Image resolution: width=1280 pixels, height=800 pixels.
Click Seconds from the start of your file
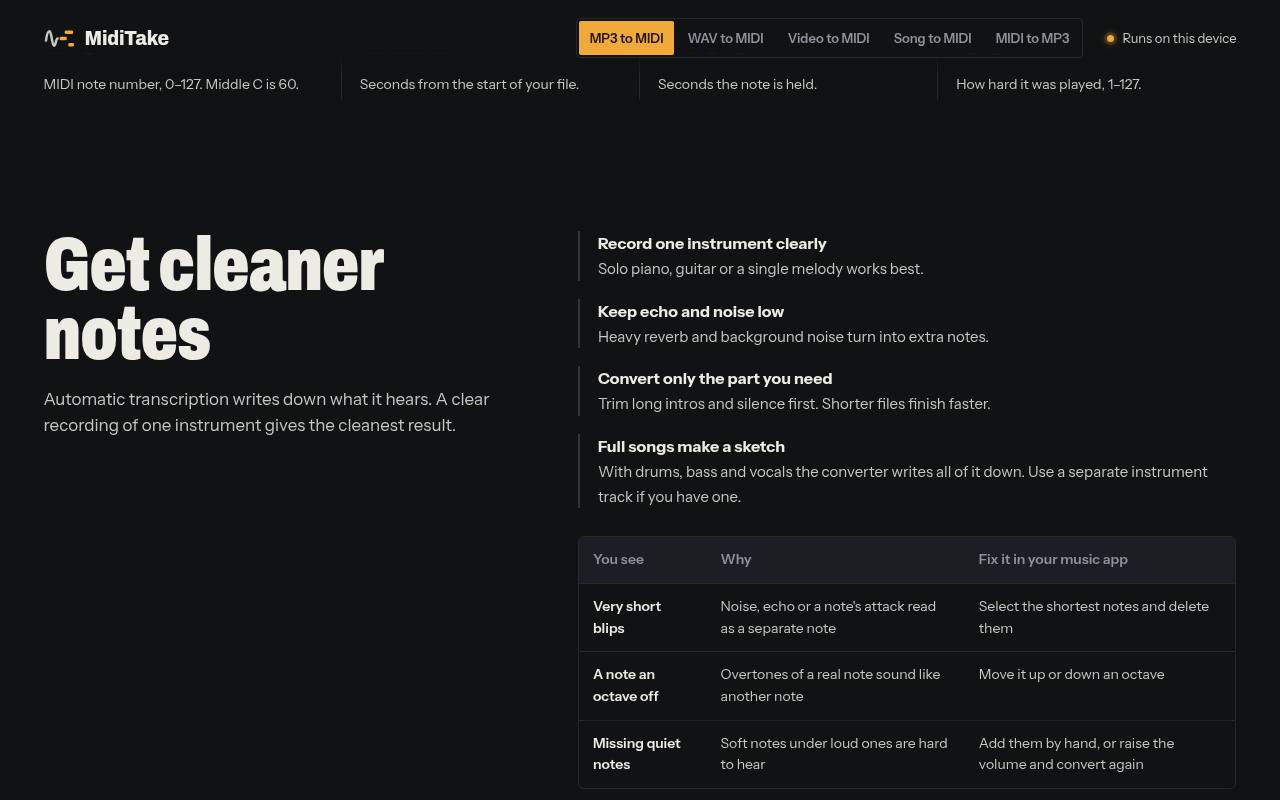pos(469,84)
